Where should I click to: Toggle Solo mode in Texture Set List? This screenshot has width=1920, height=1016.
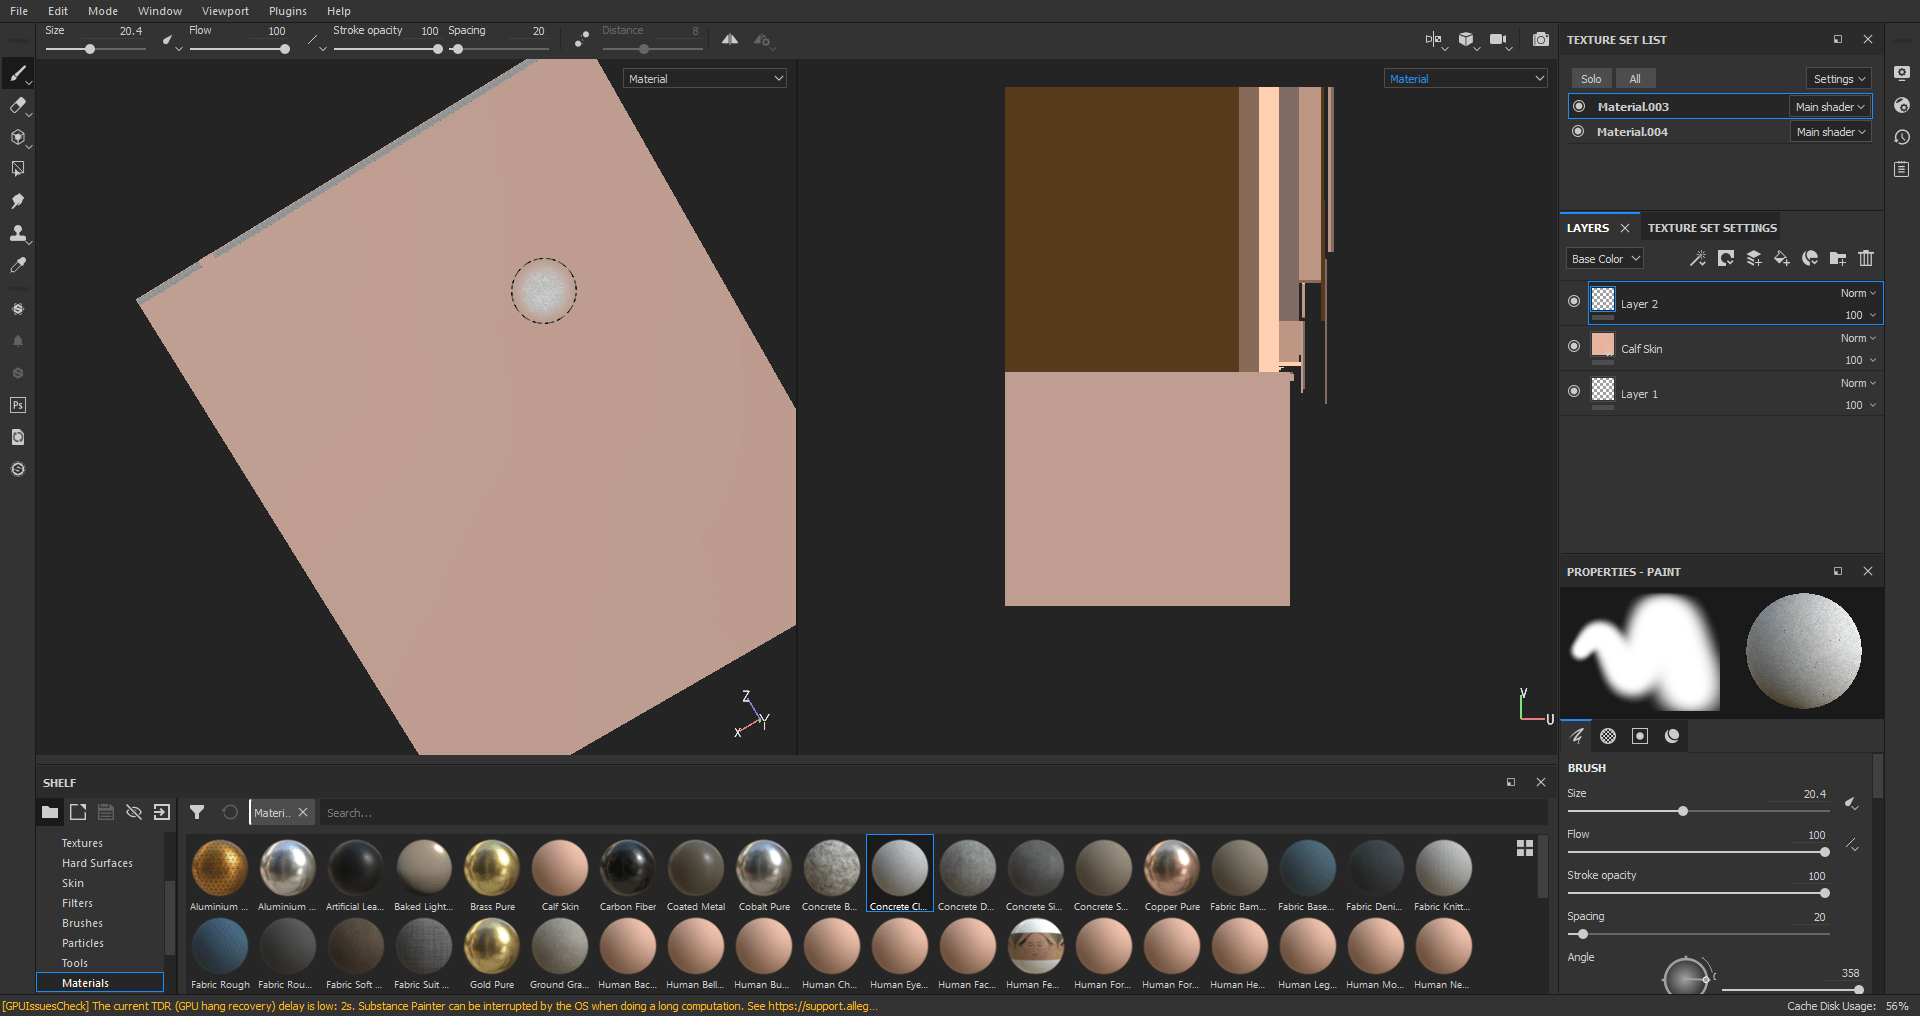coord(1591,79)
